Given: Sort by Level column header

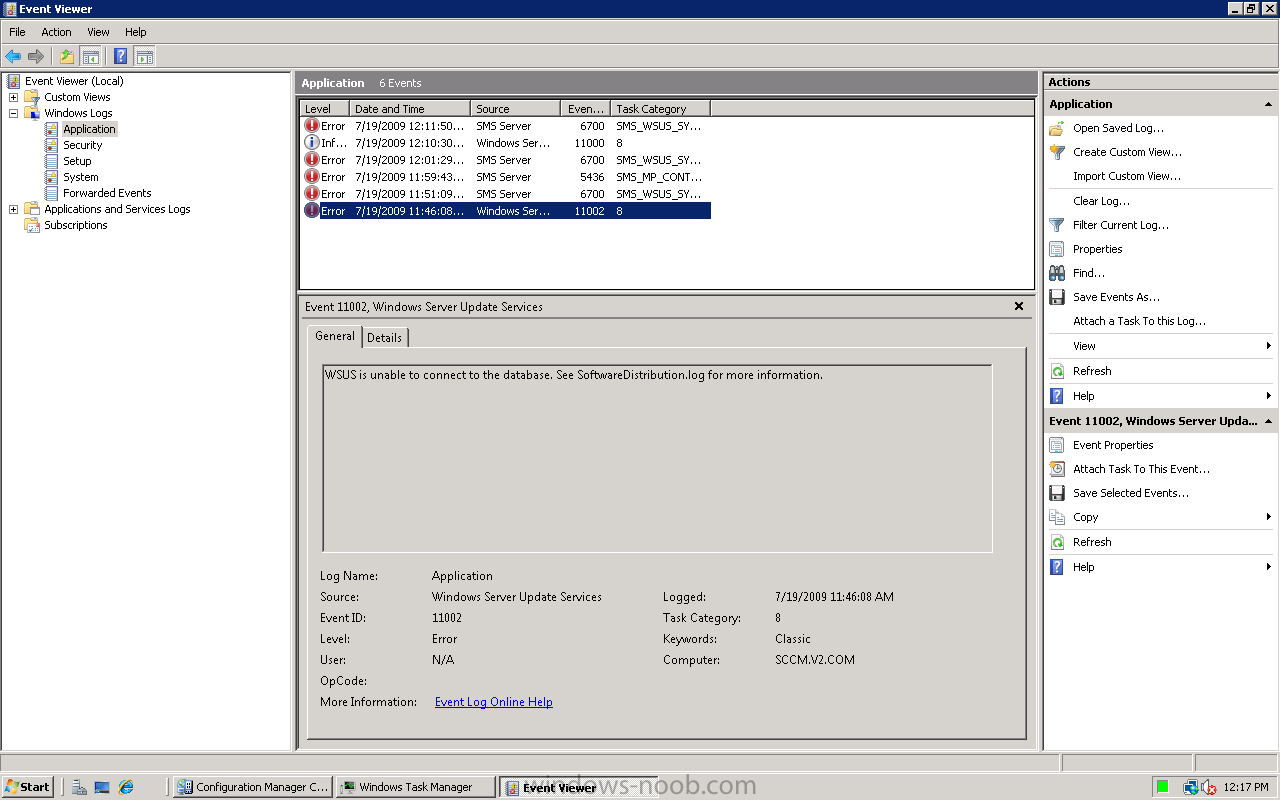Looking at the screenshot, I should pyautogui.click(x=325, y=109).
